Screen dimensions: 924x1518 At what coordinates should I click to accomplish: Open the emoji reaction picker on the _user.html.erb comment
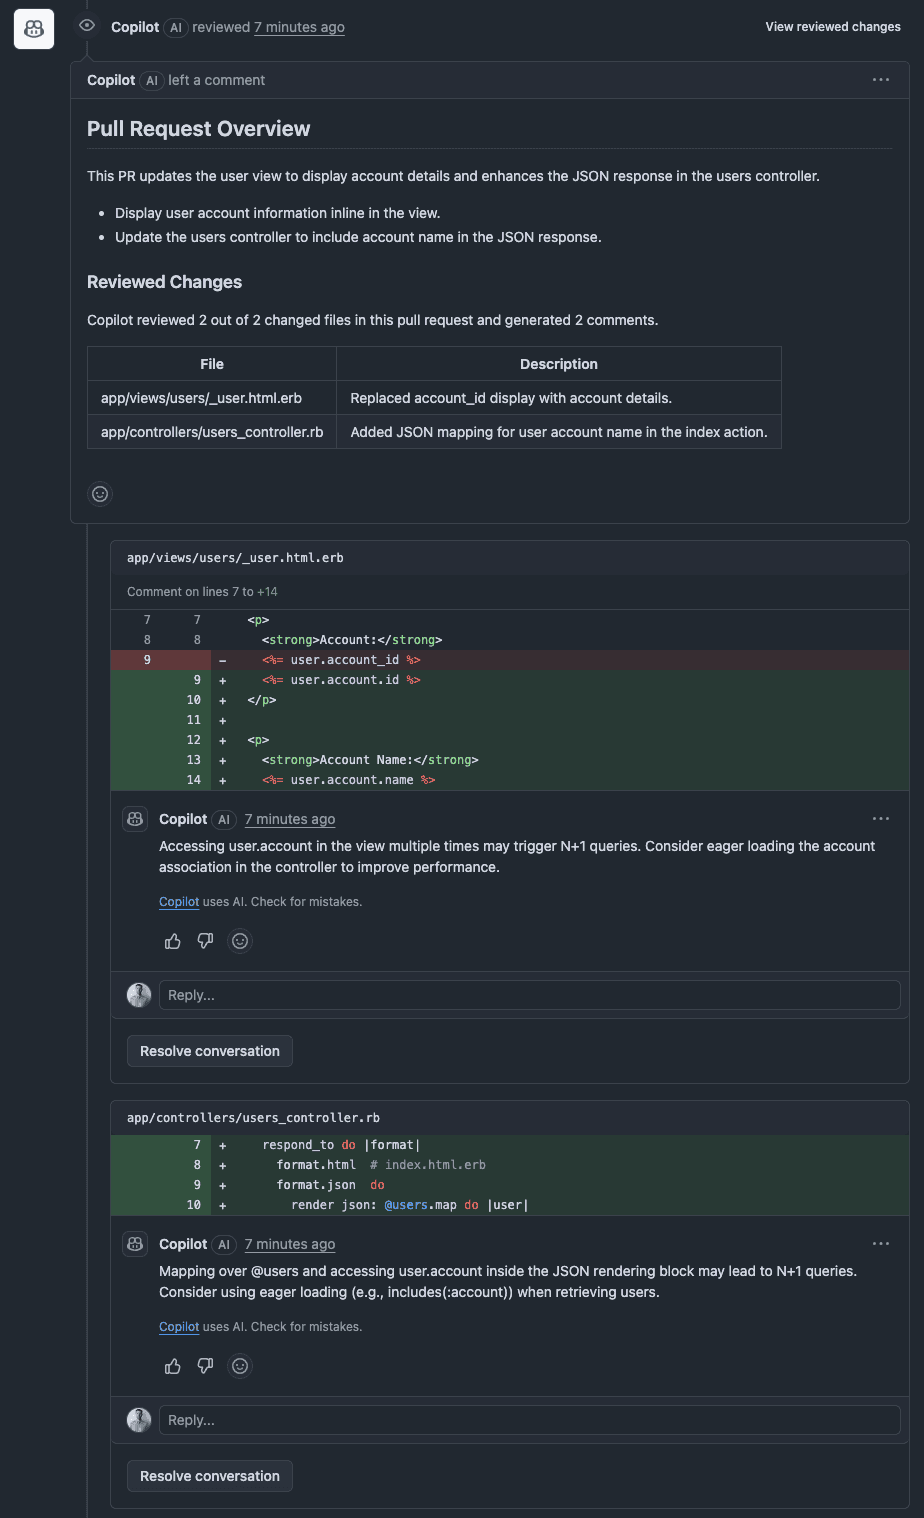[x=240, y=941]
